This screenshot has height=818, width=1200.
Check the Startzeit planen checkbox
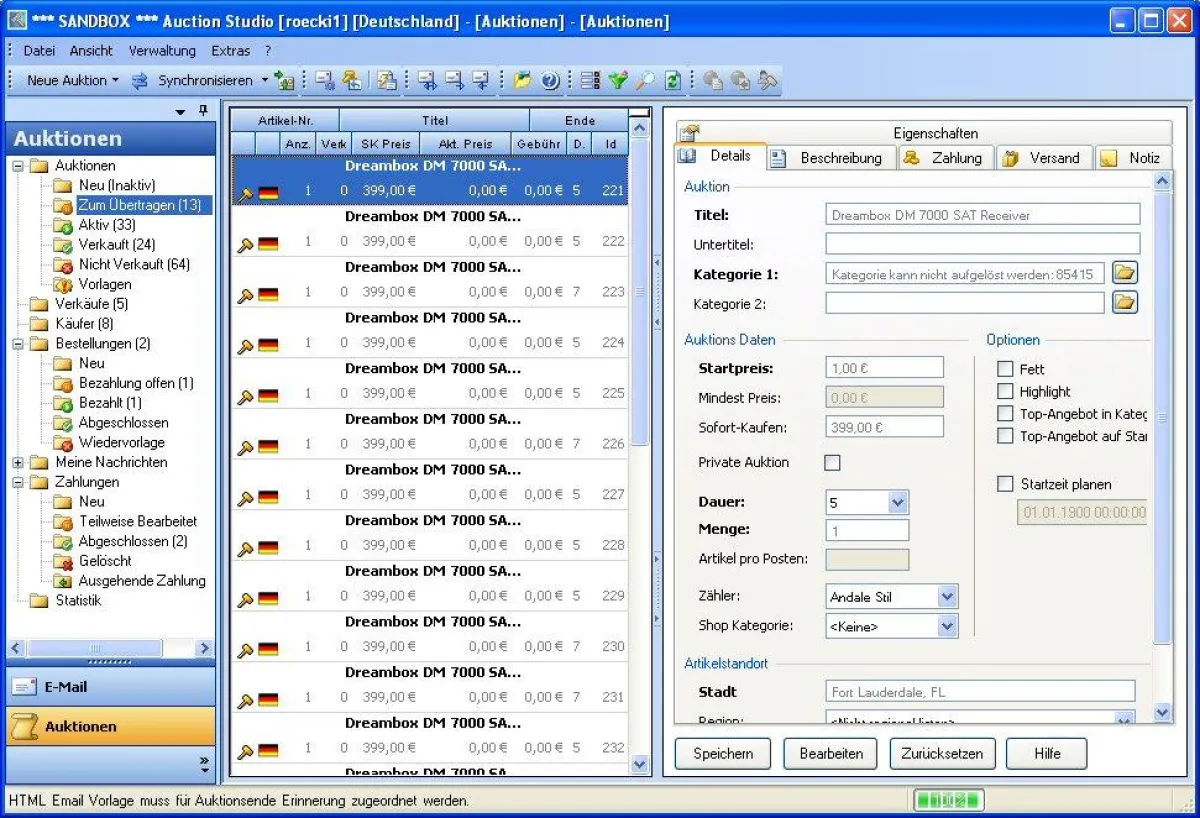(1005, 484)
